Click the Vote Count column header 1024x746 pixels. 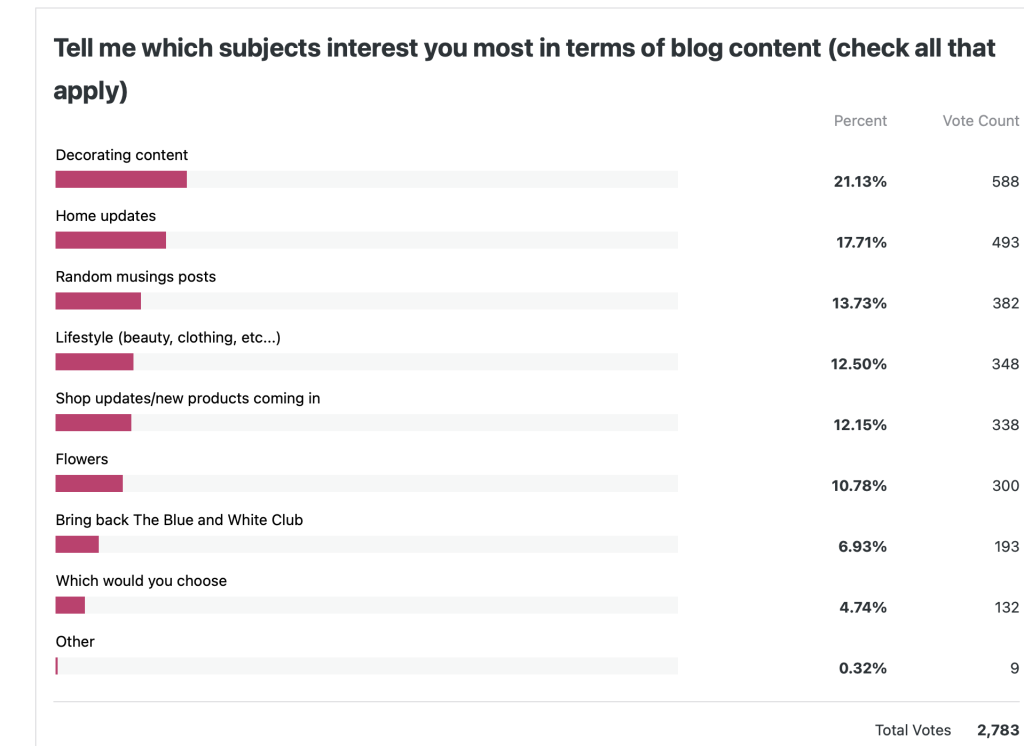tap(980, 121)
